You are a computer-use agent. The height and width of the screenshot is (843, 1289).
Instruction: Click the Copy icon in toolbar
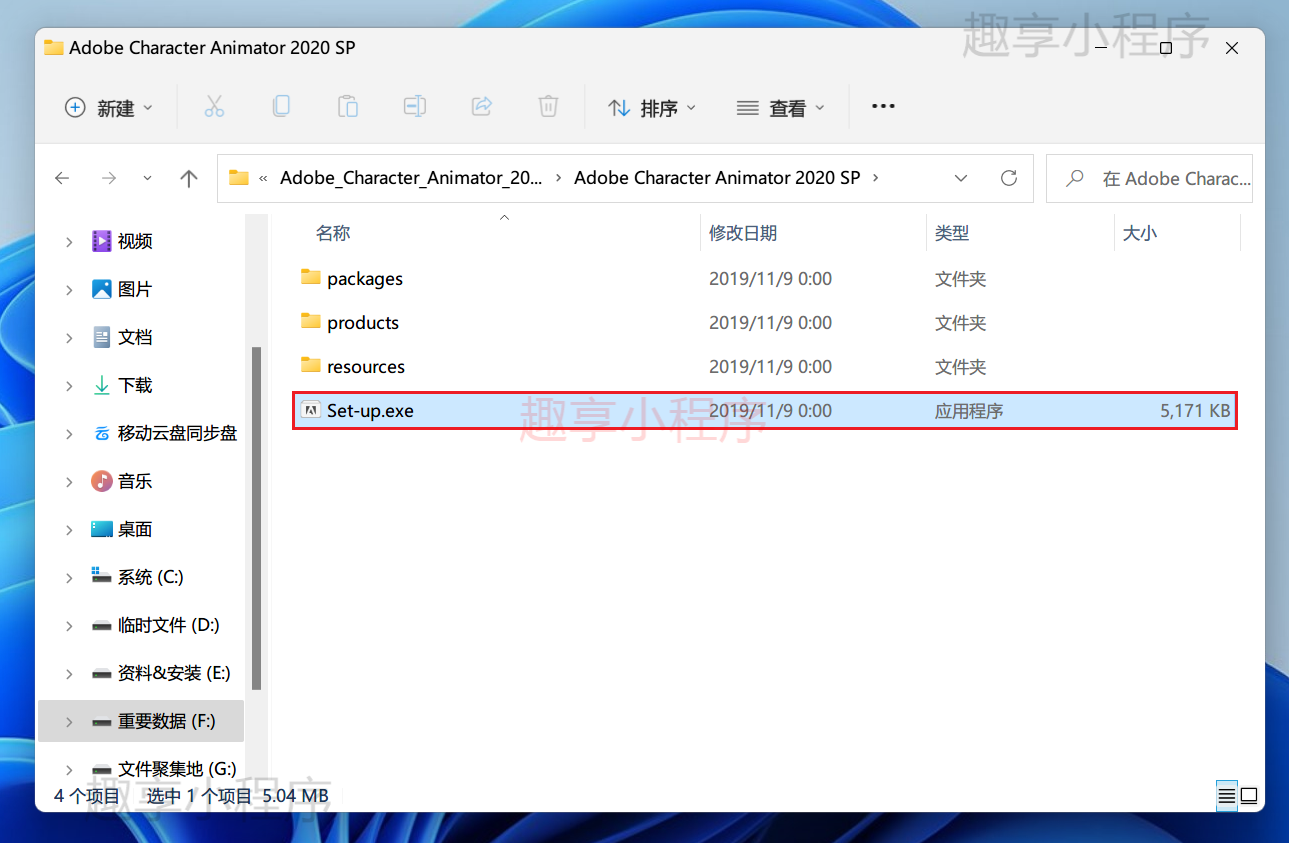click(282, 106)
